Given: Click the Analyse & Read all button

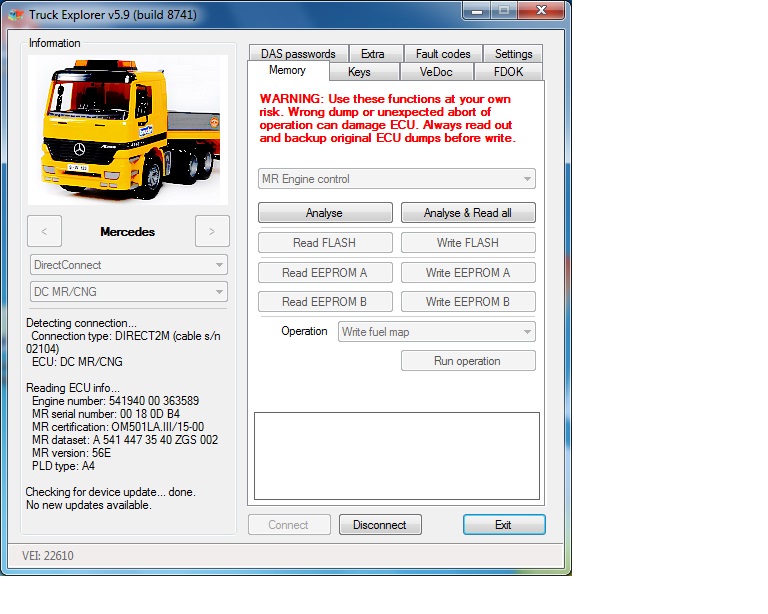Looking at the screenshot, I should [468, 213].
